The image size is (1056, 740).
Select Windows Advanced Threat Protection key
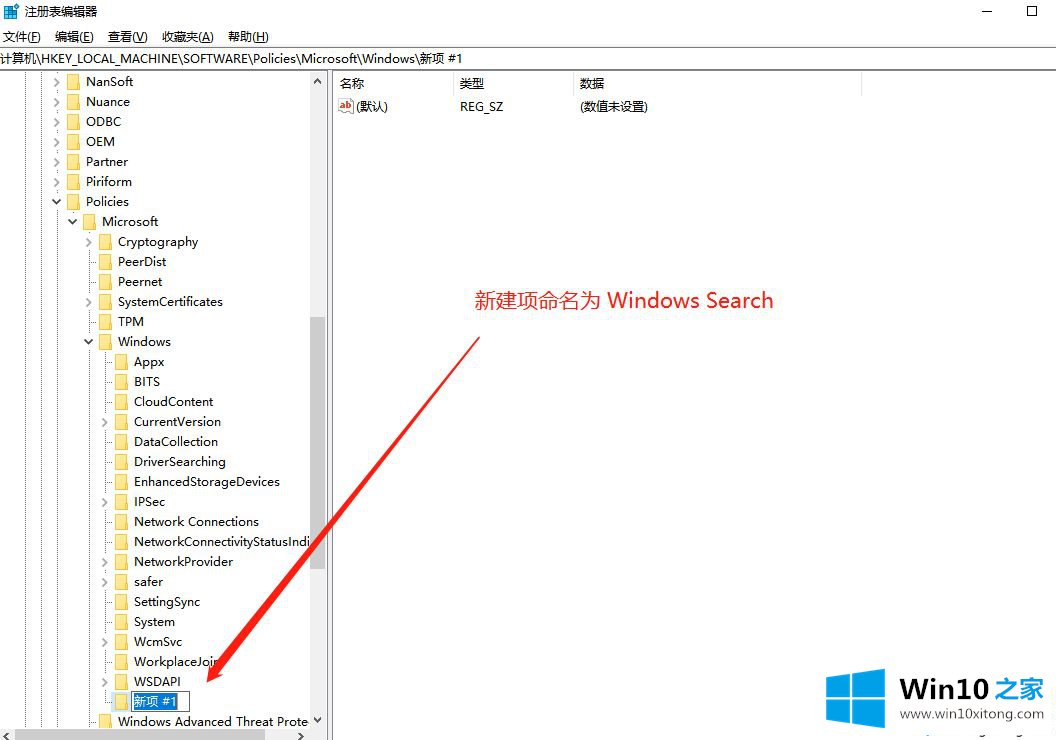213,722
